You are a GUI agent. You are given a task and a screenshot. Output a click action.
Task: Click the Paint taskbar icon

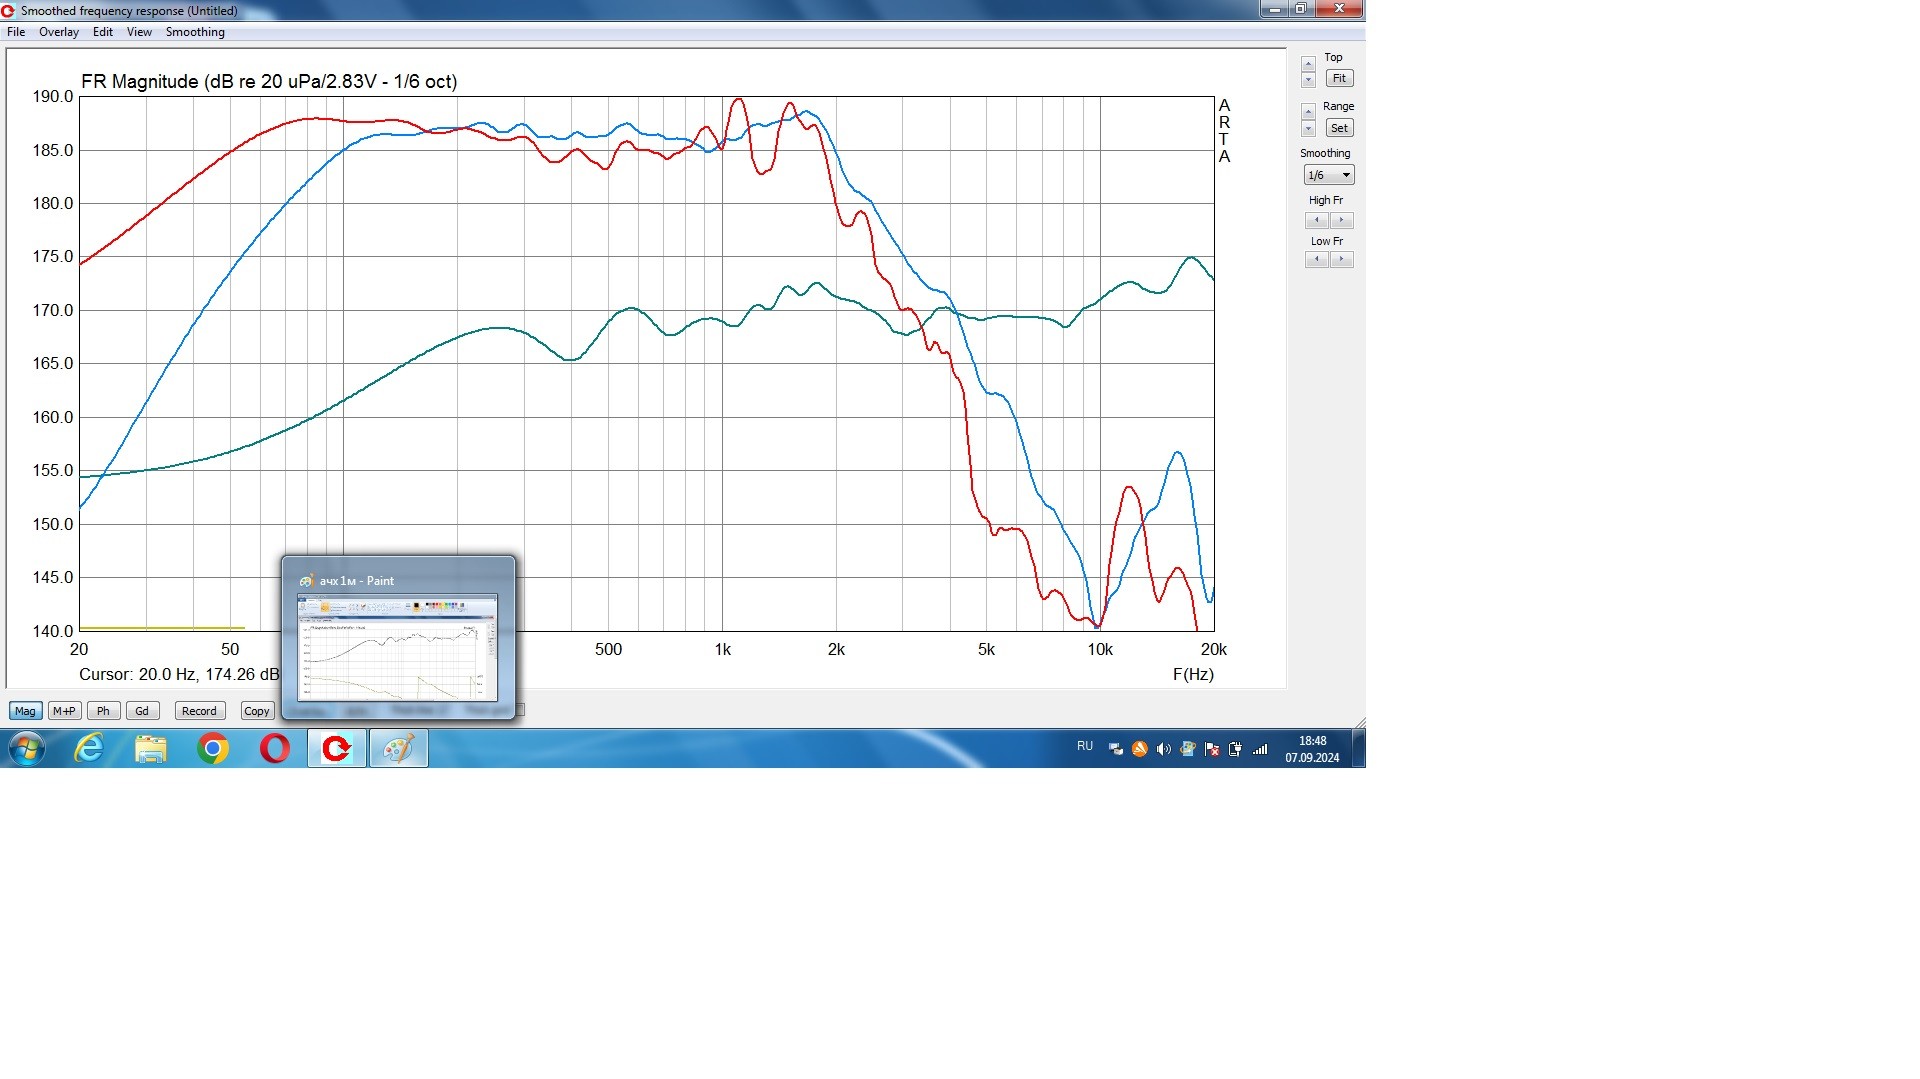coord(399,748)
